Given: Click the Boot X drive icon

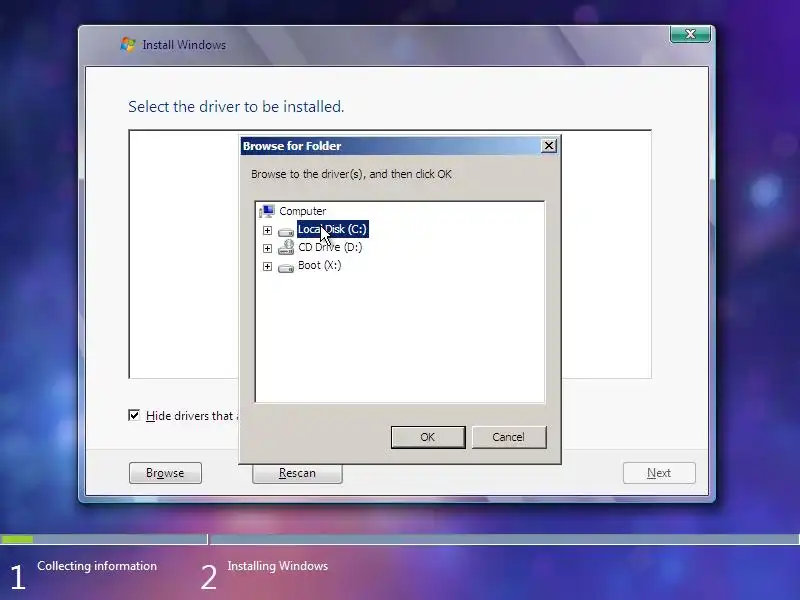Looking at the screenshot, I should 286,268.
